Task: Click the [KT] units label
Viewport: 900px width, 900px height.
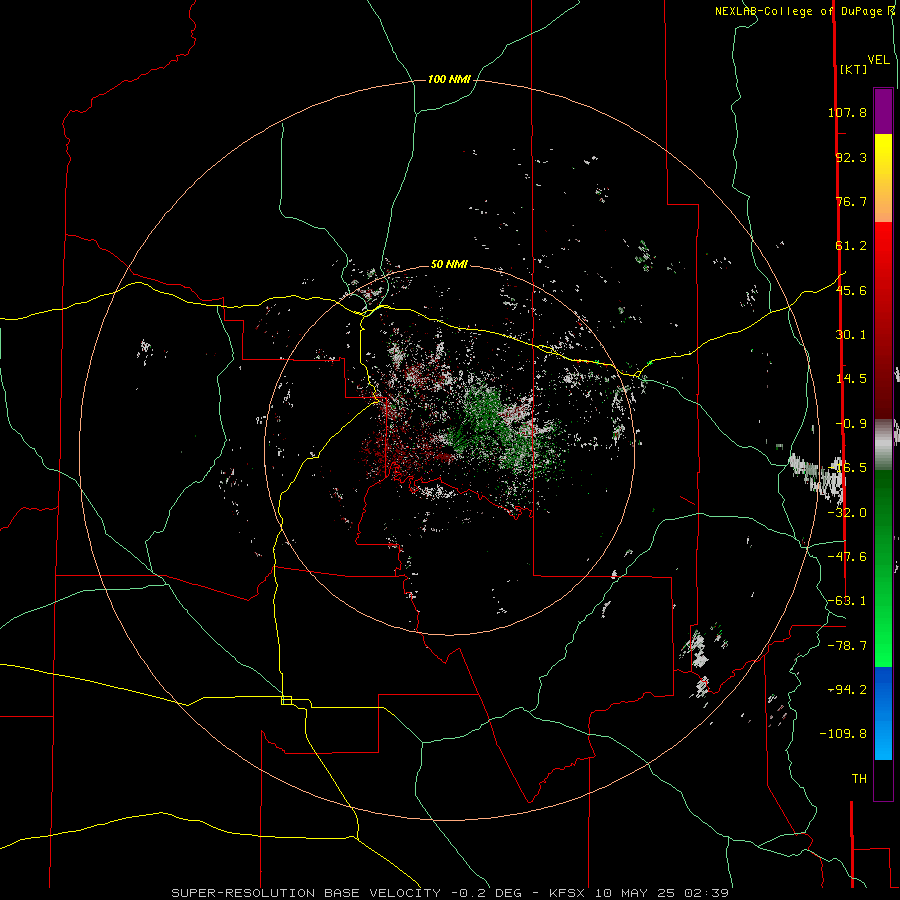Action: pyautogui.click(x=853, y=69)
